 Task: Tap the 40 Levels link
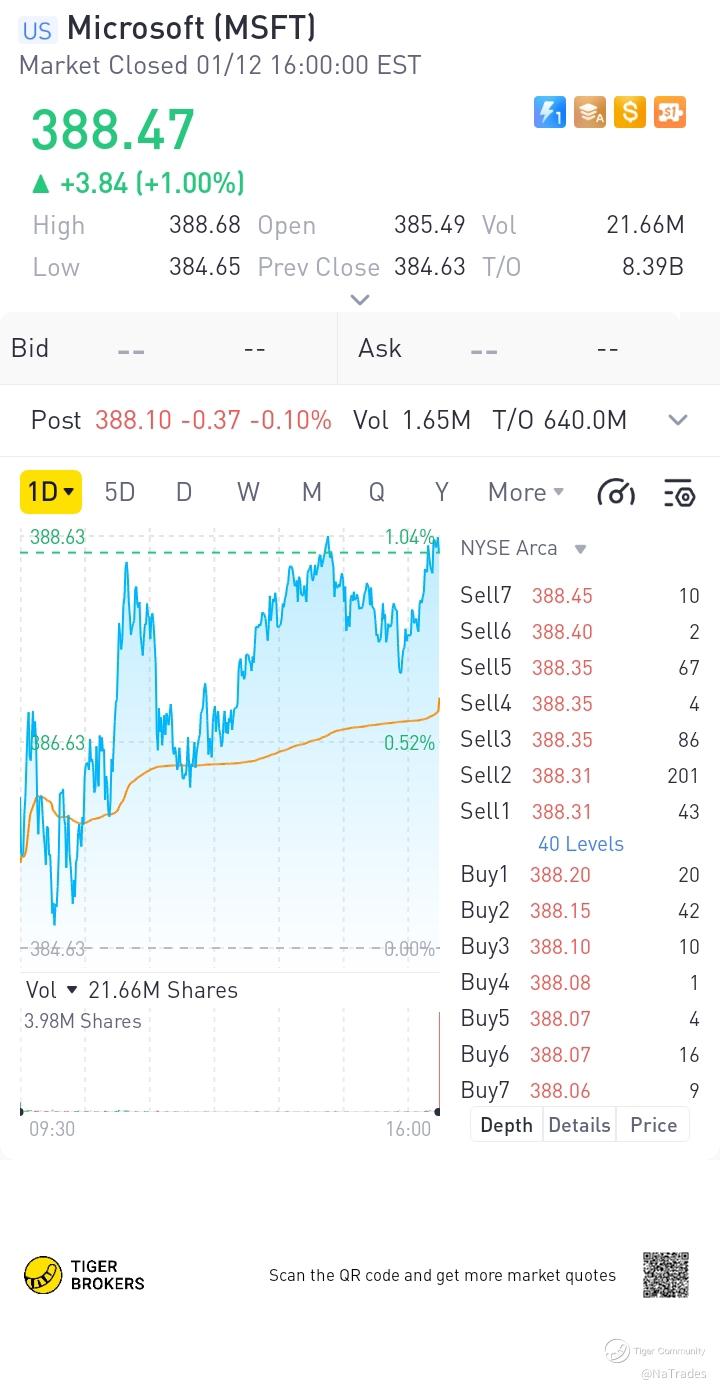point(580,844)
